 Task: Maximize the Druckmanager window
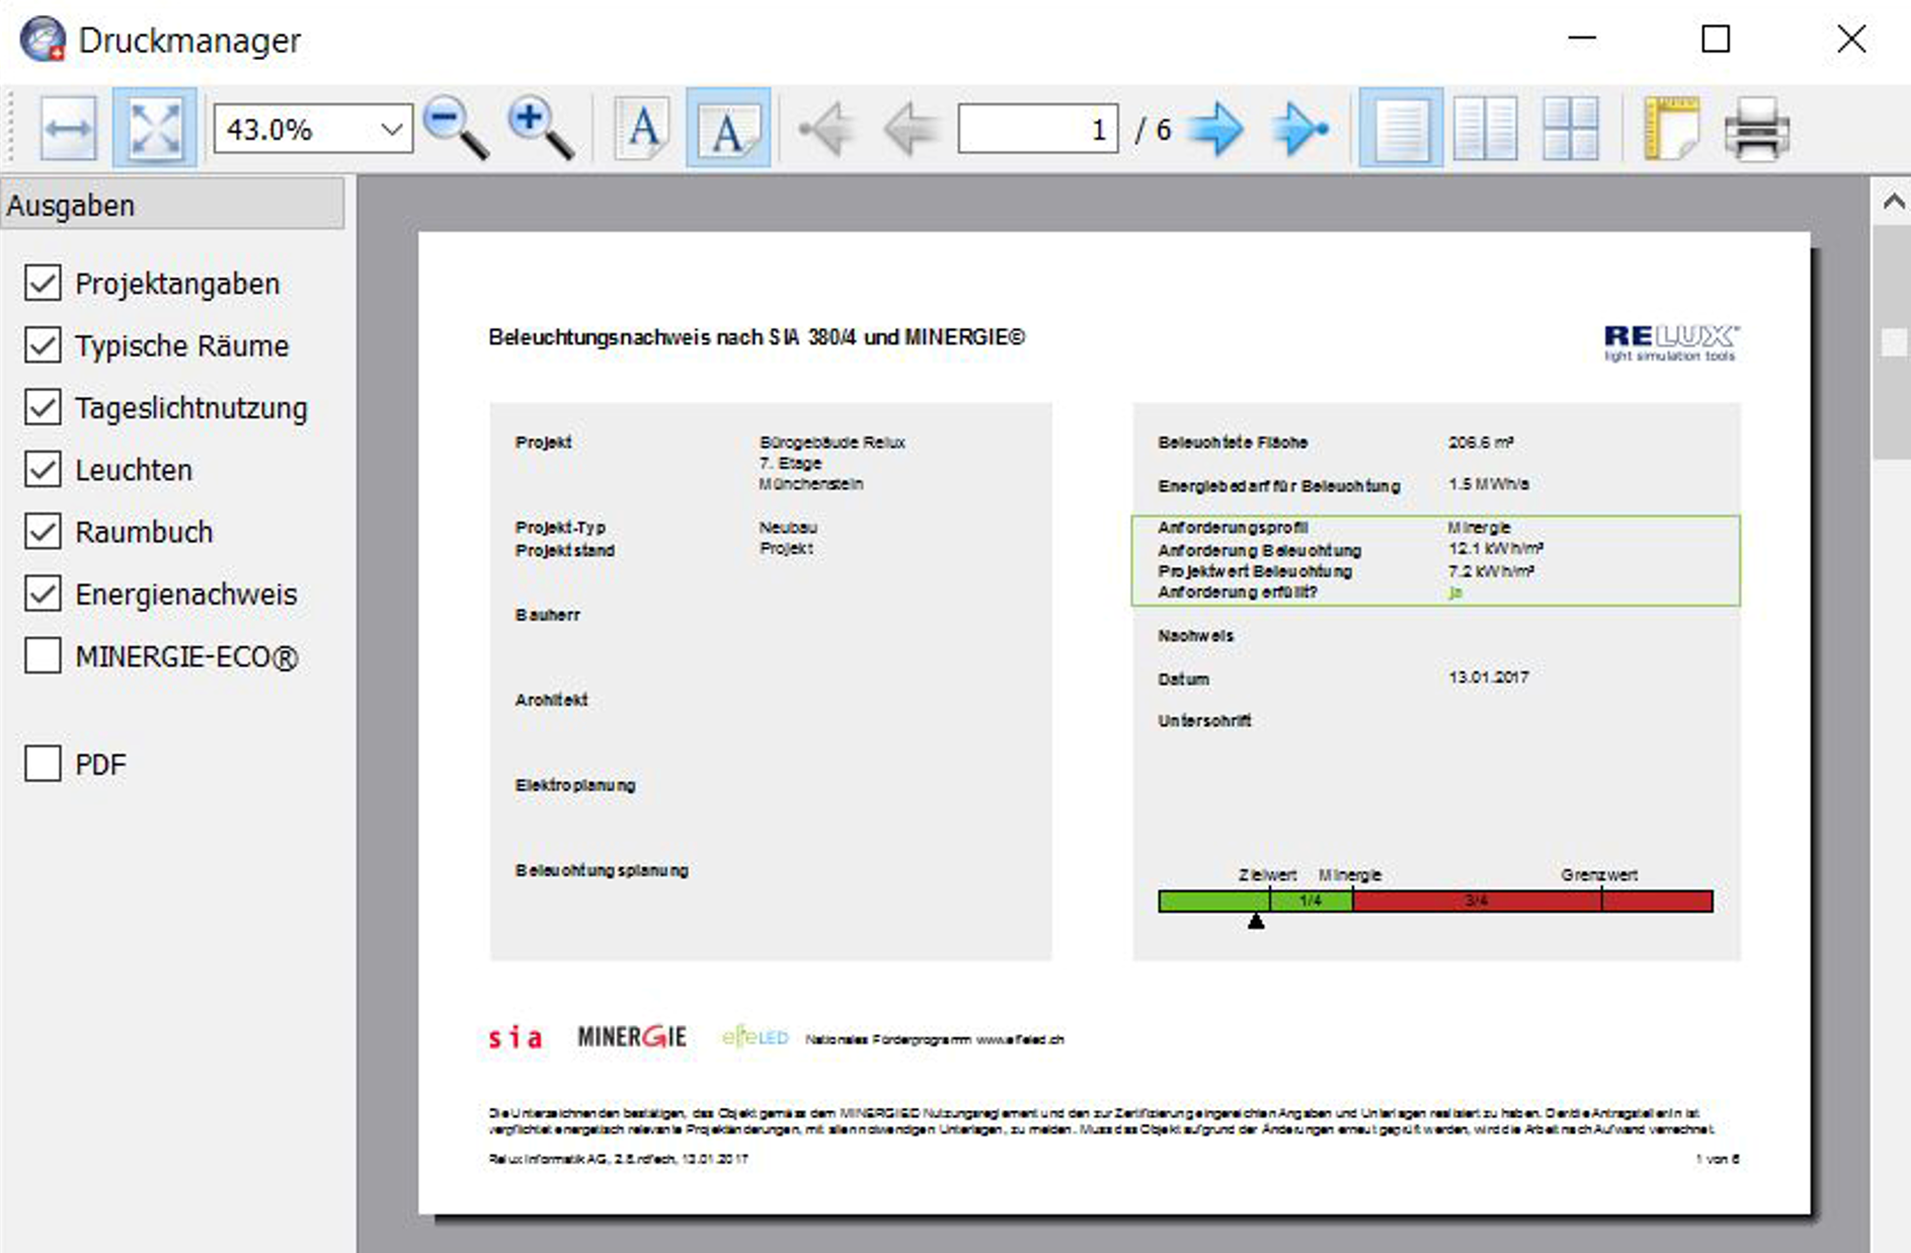1716,39
